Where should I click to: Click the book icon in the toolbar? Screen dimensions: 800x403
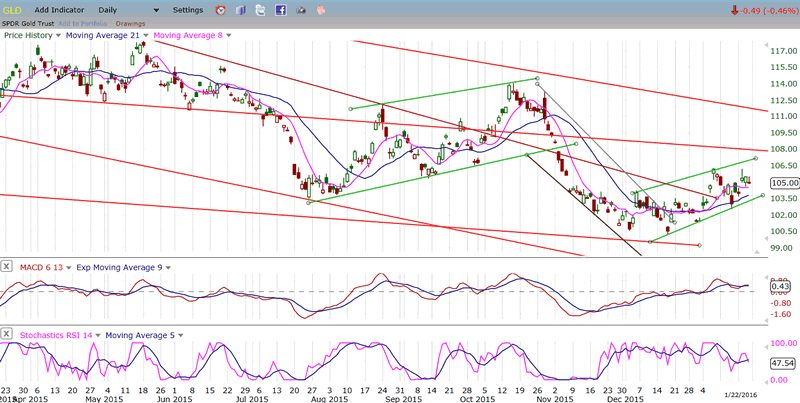pyautogui.click(x=239, y=10)
